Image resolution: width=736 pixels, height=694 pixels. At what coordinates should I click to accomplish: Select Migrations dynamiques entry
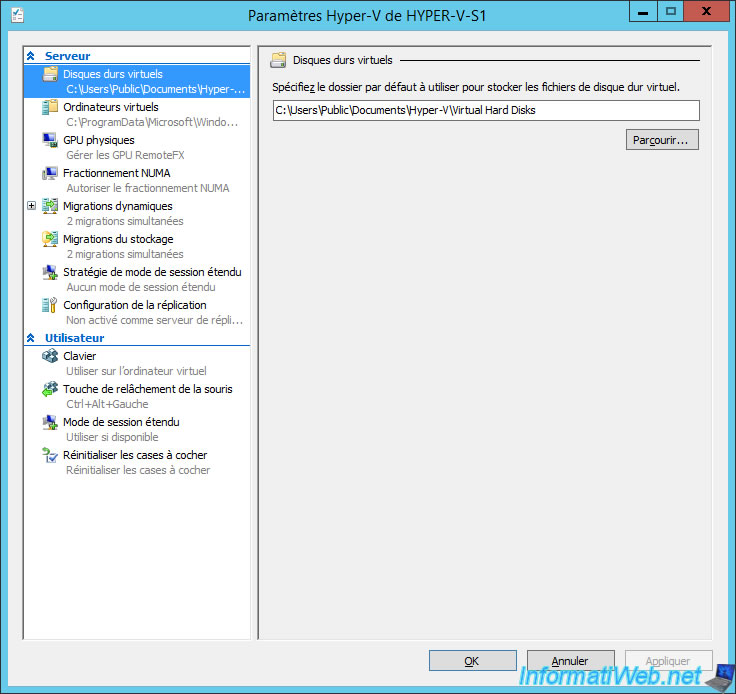point(137,213)
